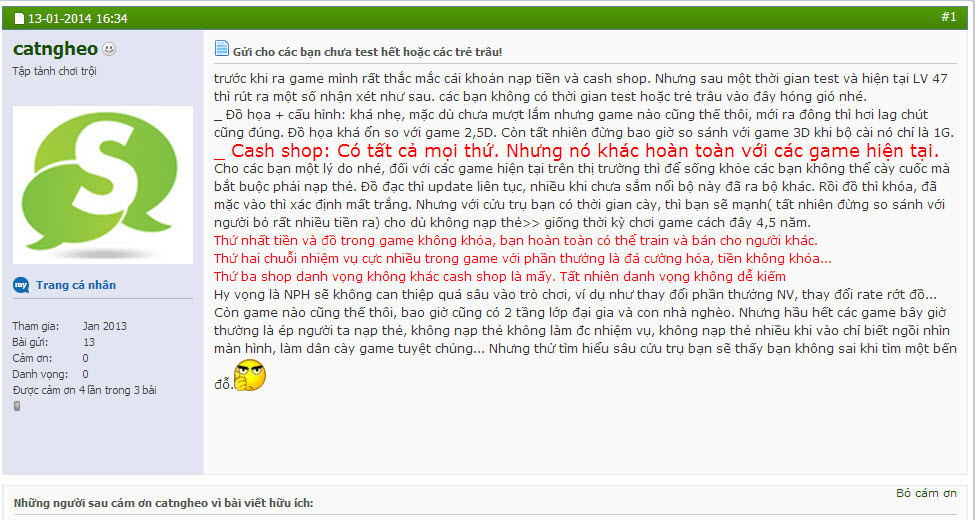Click the blue "my" profile icon
The image size is (980, 520).
pos(21,285)
